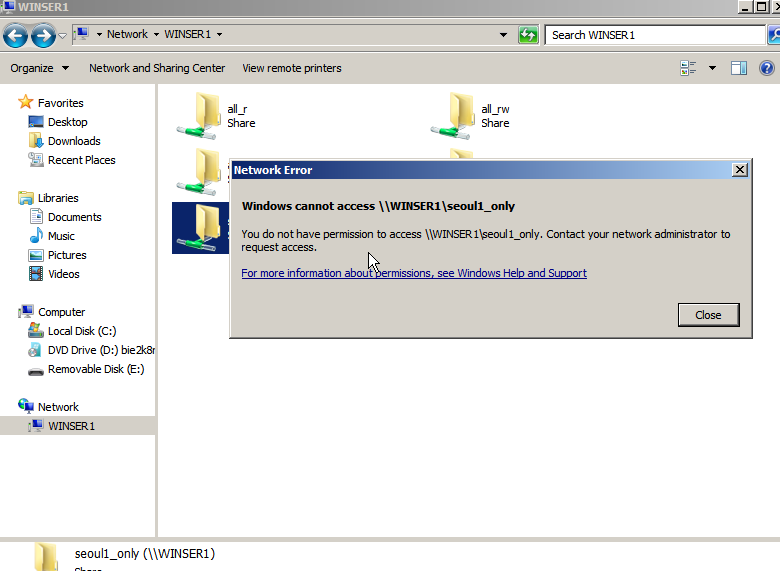Click the Favorites star icon
This screenshot has height=571, width=780.
click(x=25, y=102)
